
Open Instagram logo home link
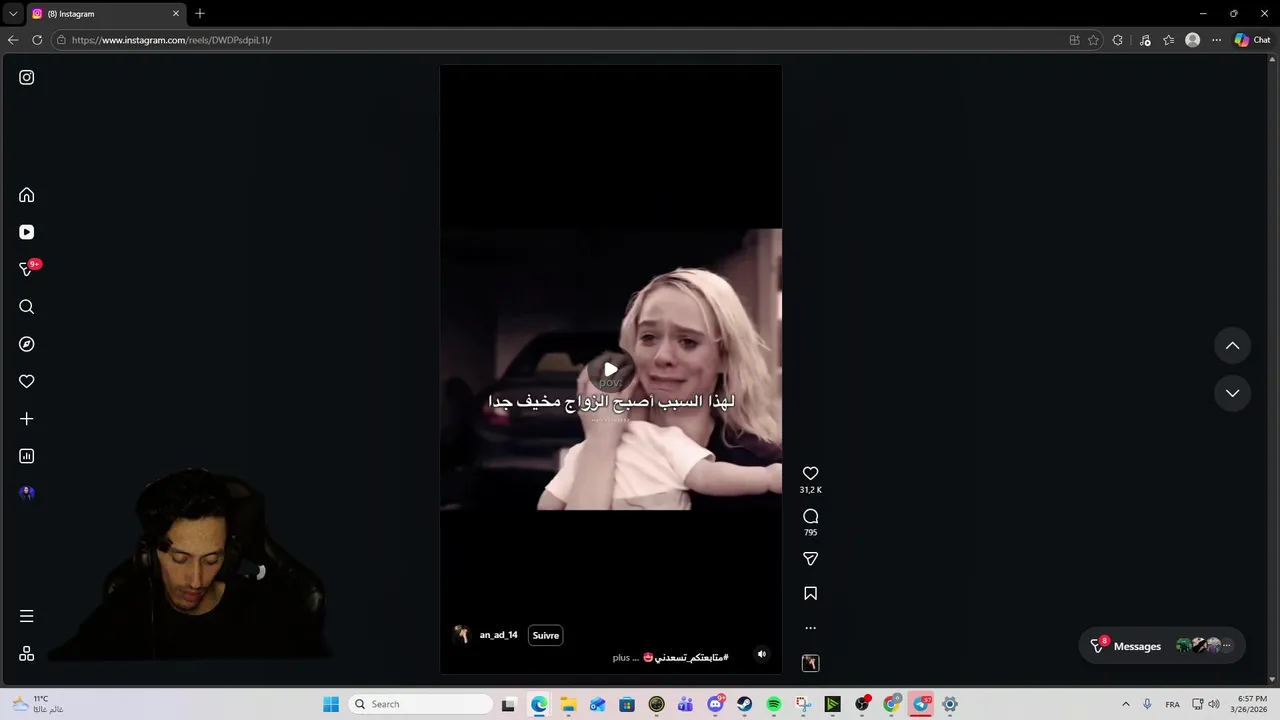click(27, 77)
